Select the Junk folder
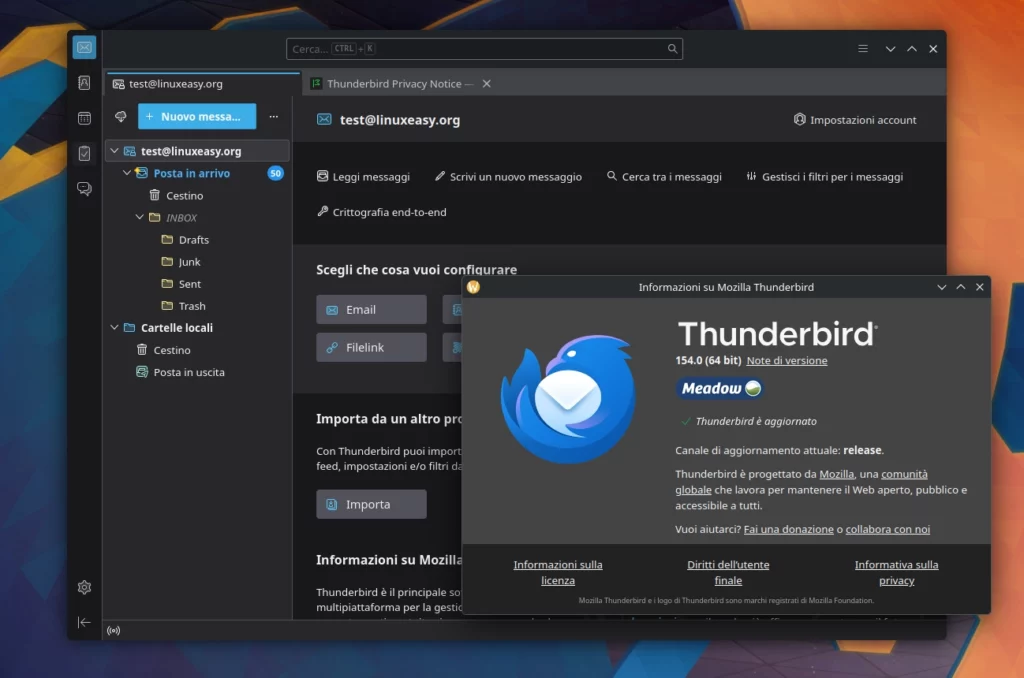 pos(189,262)
